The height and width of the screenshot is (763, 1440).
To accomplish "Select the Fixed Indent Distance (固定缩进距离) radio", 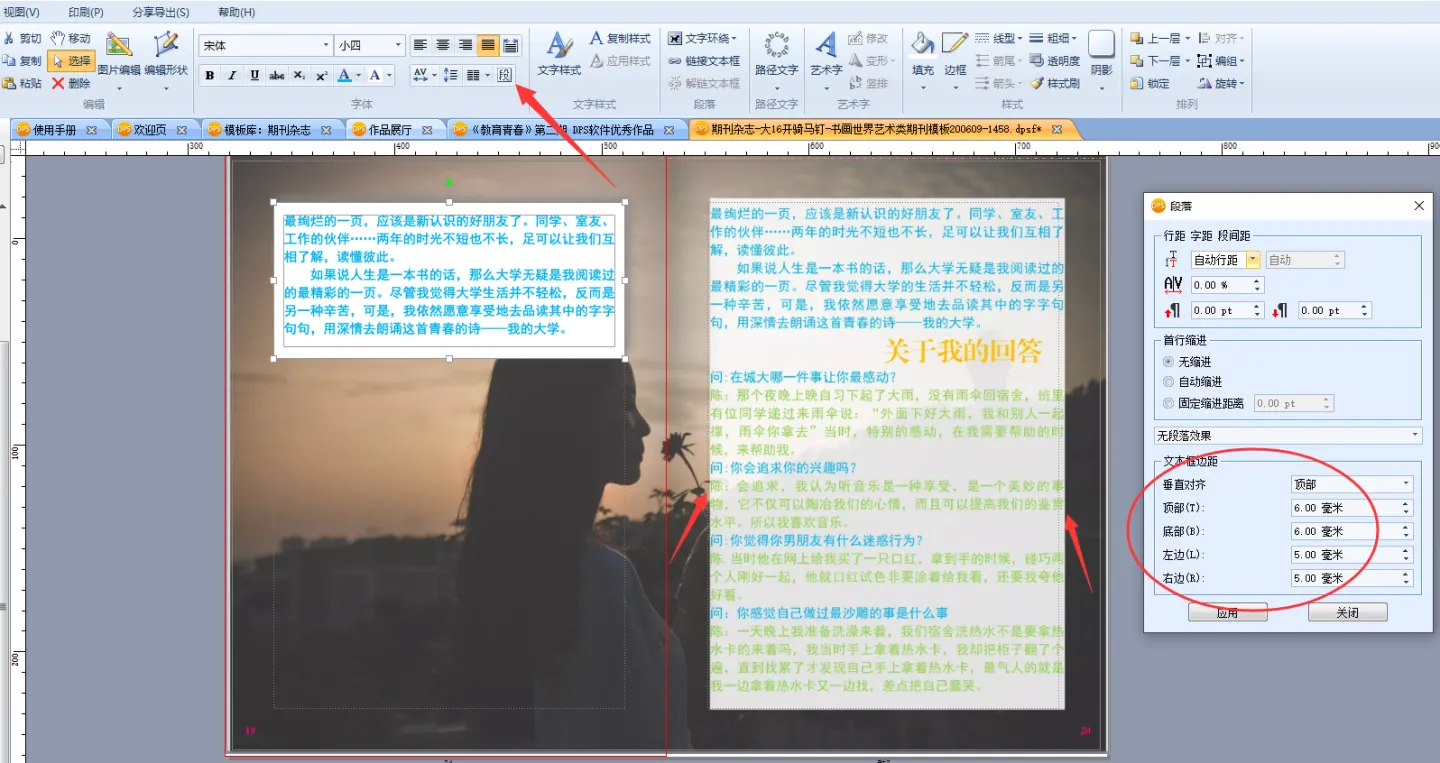I will pyautogui.click(x=1169, y=403).
